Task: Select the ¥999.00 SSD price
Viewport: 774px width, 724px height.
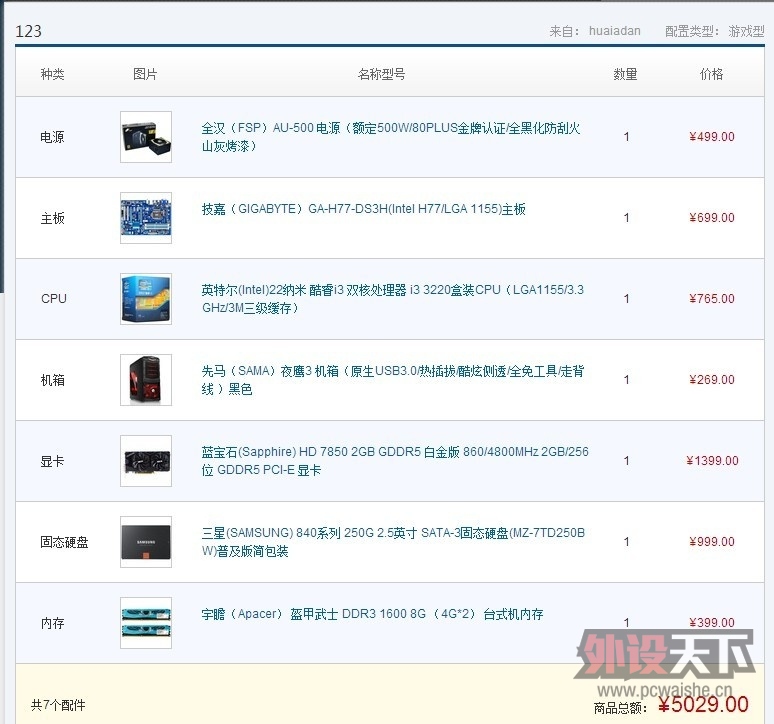Action: point(712,541)
